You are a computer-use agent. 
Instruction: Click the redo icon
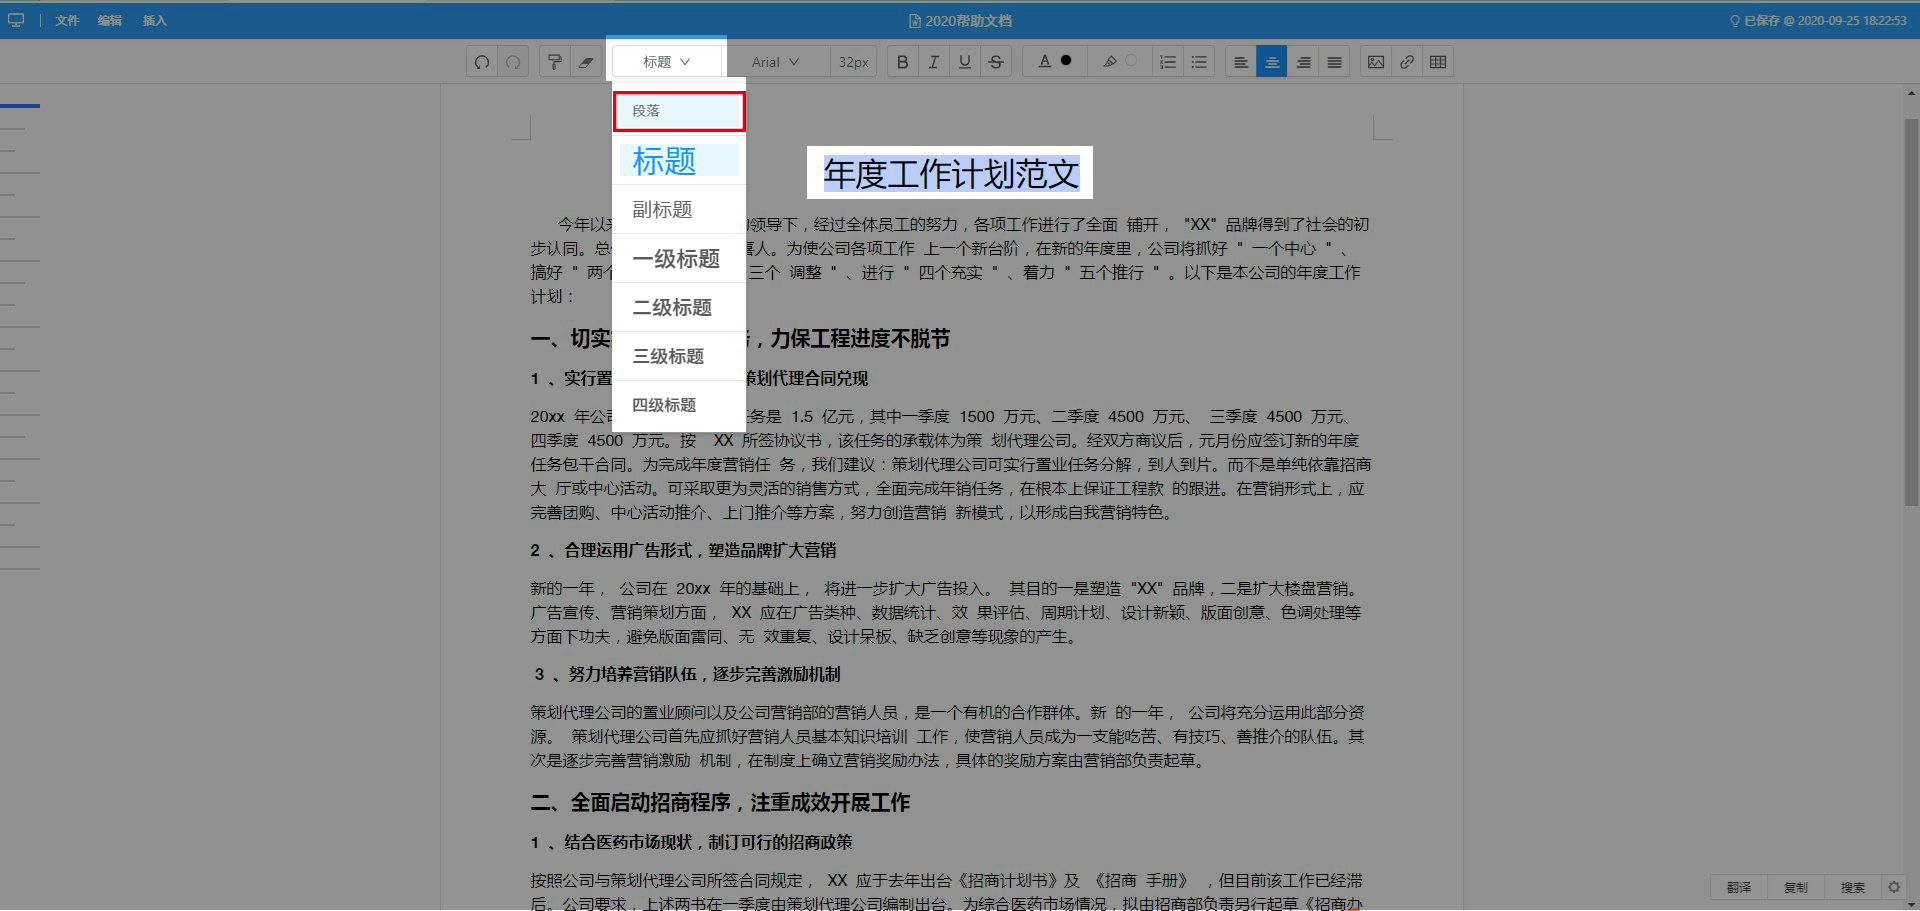(x=513, y=62)
